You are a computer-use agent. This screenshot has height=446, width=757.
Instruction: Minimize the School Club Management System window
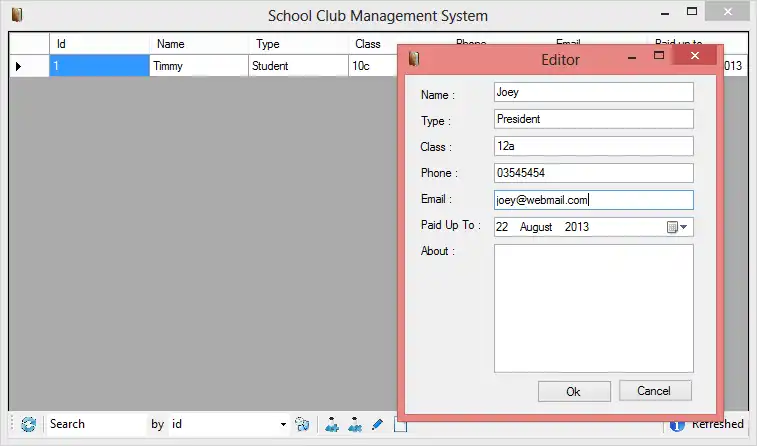click(665, 14)
